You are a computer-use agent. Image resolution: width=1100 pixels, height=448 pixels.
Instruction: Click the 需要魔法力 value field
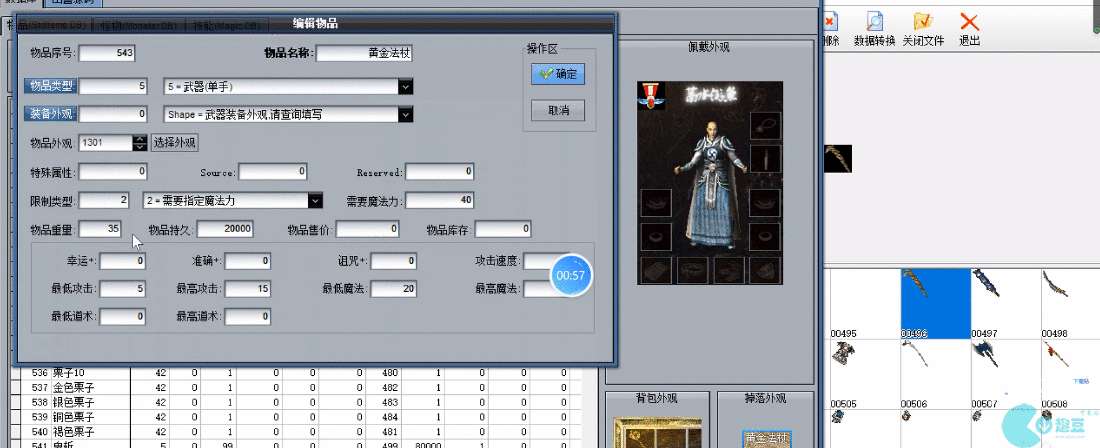click(439, 201)
